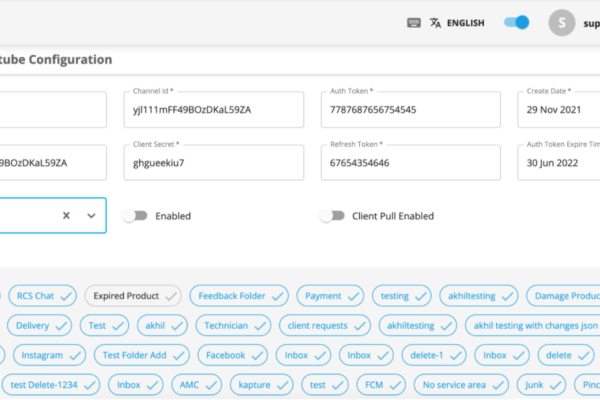Open the Create Date picker field
600x400 pixels.
(x=559, y=109)
